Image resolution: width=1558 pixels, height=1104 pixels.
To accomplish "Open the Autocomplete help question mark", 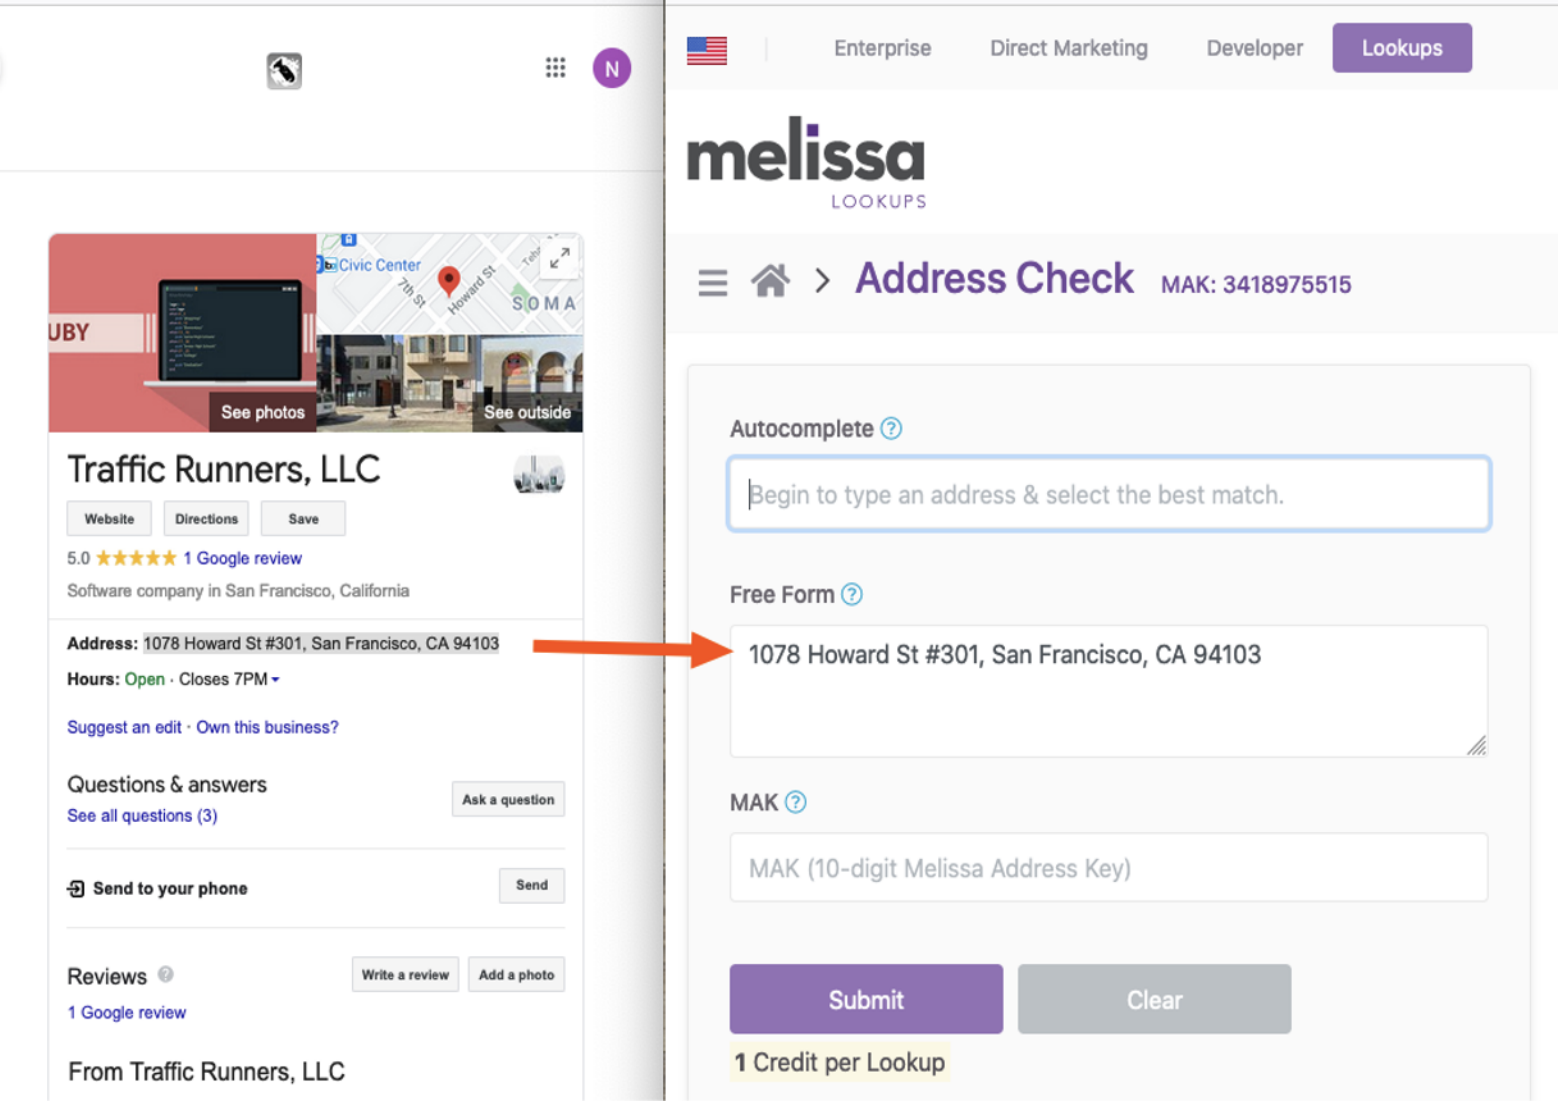I will 889,428.
